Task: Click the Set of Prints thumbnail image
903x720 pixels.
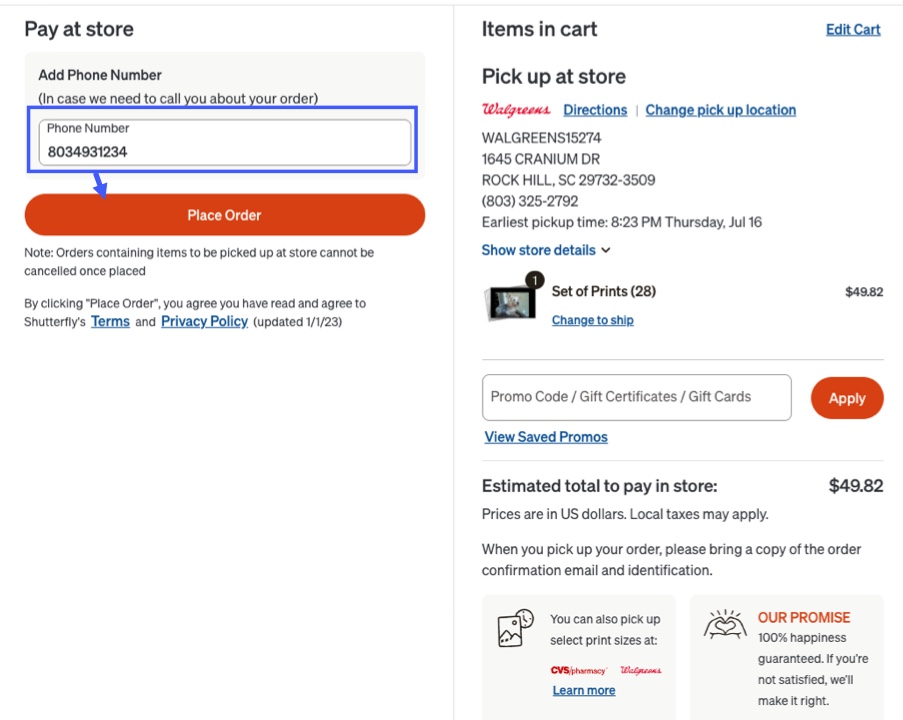Action: pyautogui.click(x=510, y=304)
